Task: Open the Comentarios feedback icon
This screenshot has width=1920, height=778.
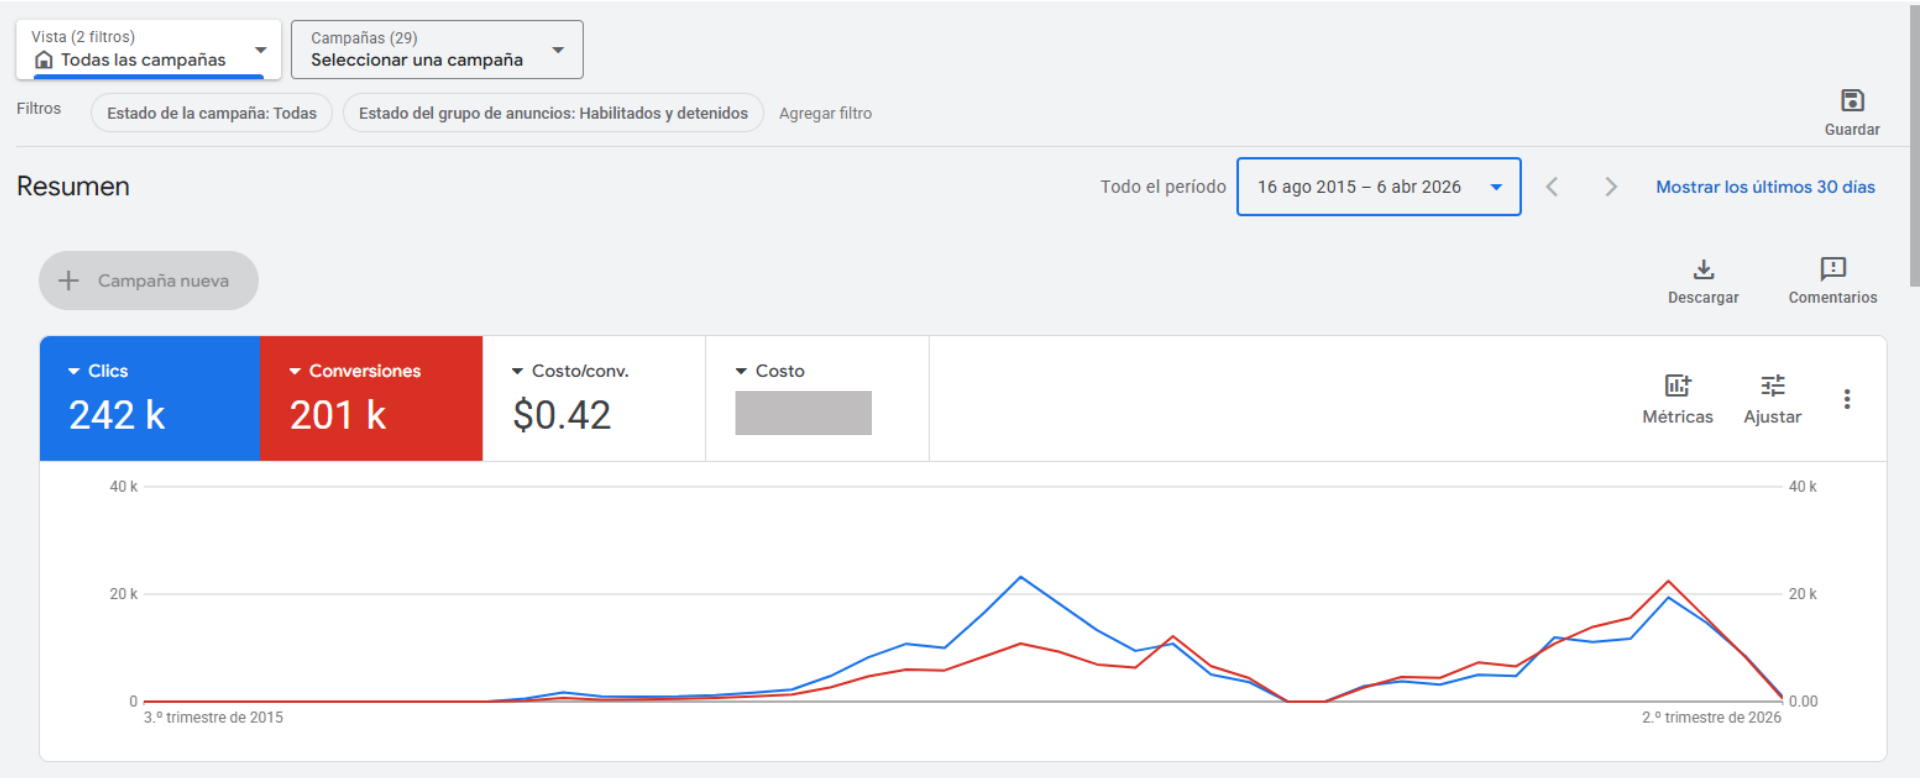Action: click(x=1832, y=269)
